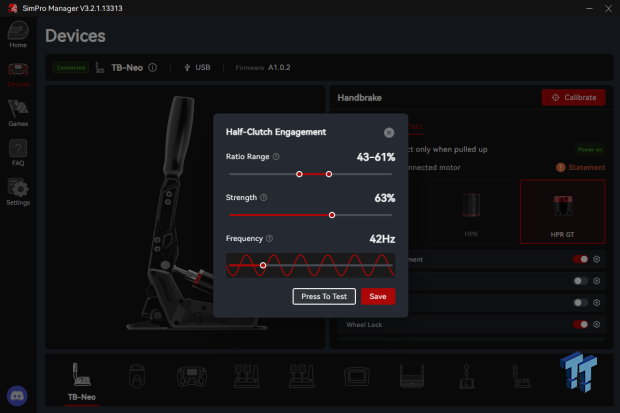
Task: Click the Handbrake panel heading
Action: click(x=359, y=98)
